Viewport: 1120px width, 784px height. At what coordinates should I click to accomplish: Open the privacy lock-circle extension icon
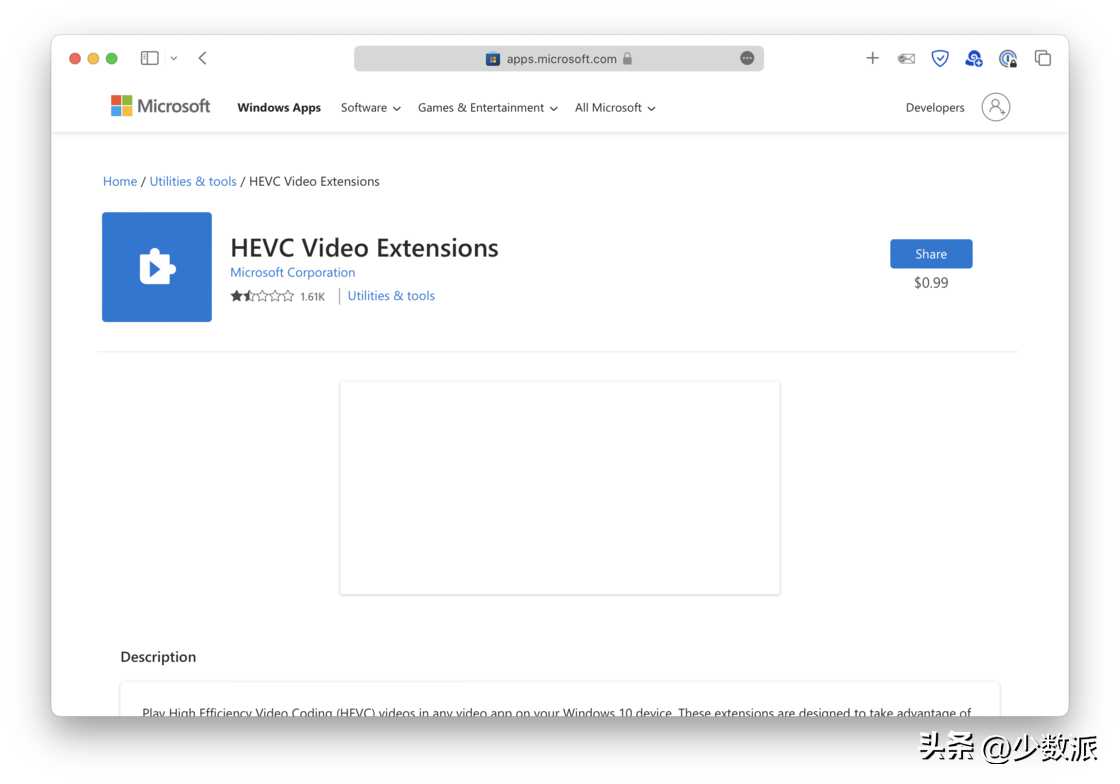tap(1008, 59)
